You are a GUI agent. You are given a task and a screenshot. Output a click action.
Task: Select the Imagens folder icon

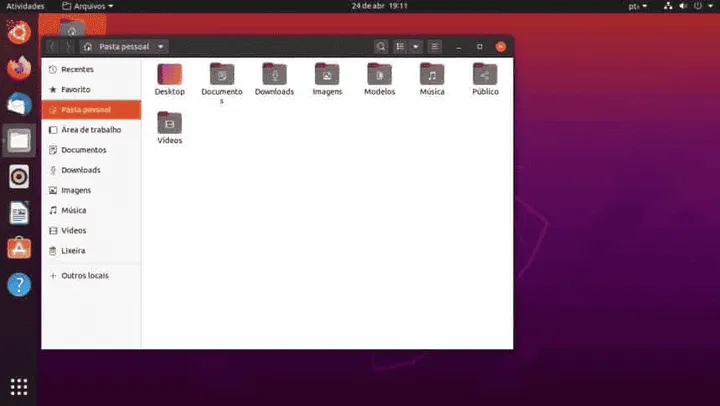pos(327,74)
